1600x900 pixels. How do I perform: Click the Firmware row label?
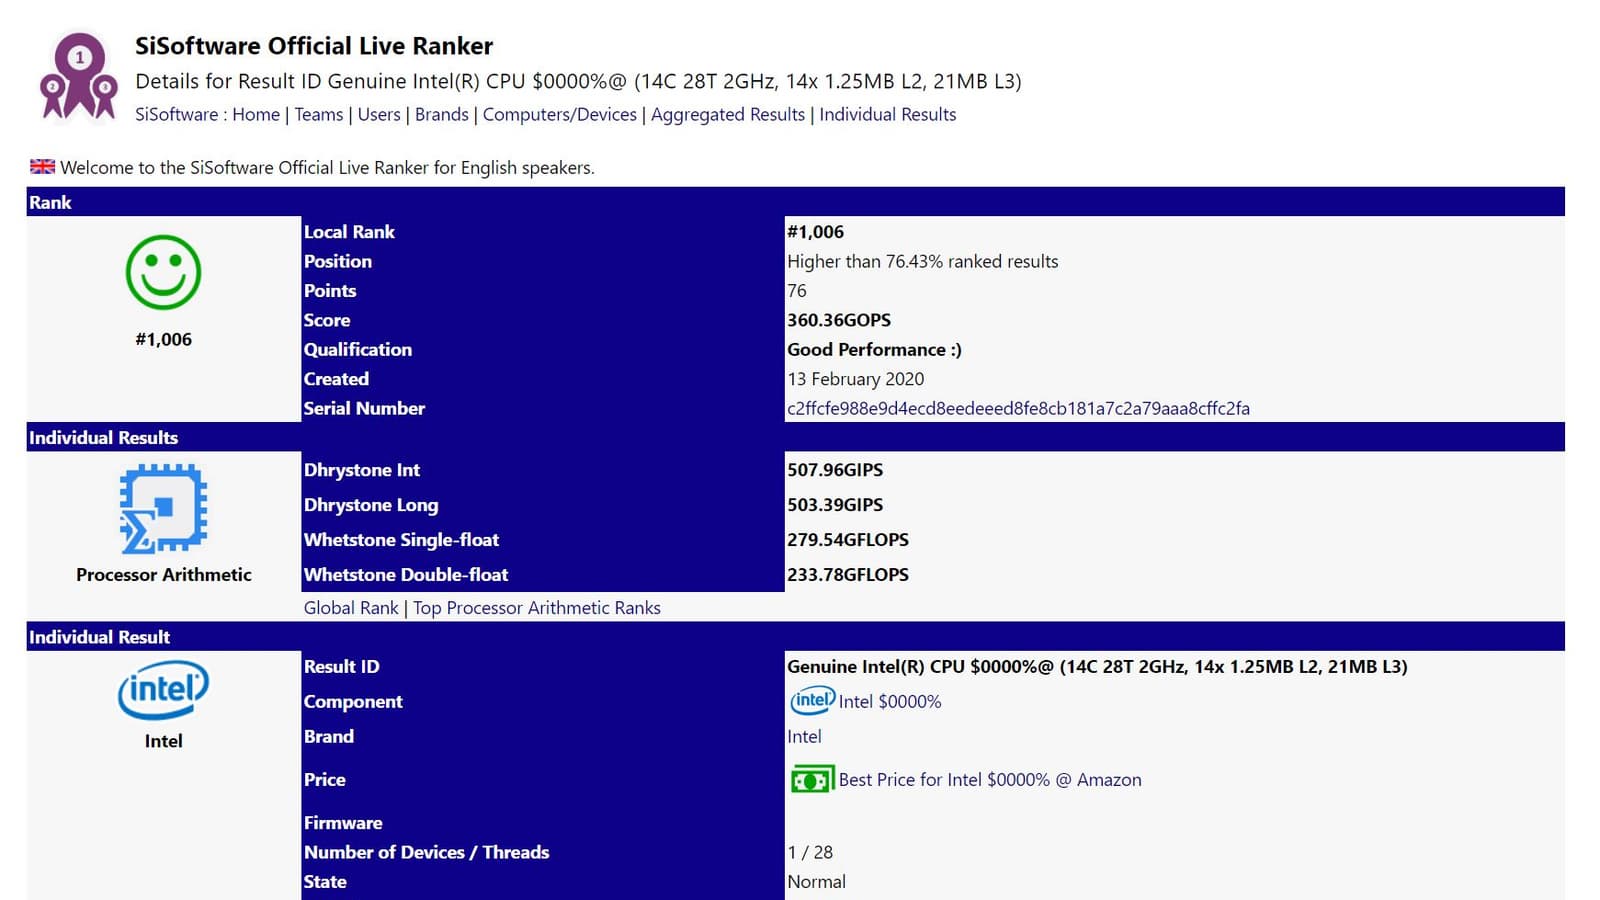(x=343, y=823)
